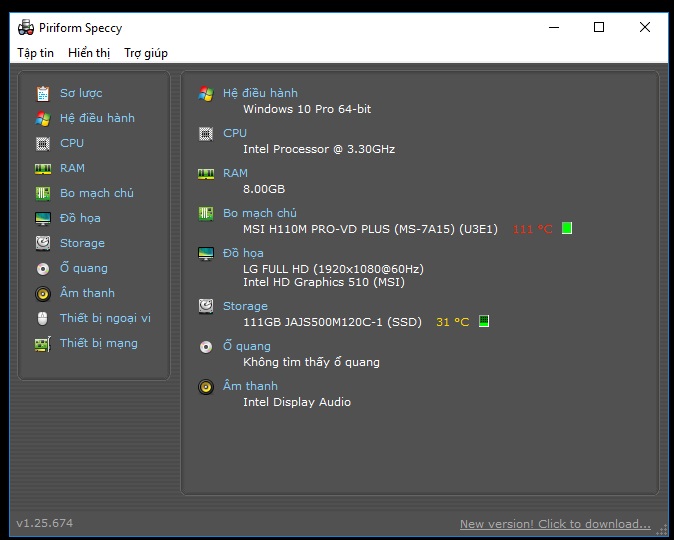Open the Trợ giúp menu

pos(146,53)
